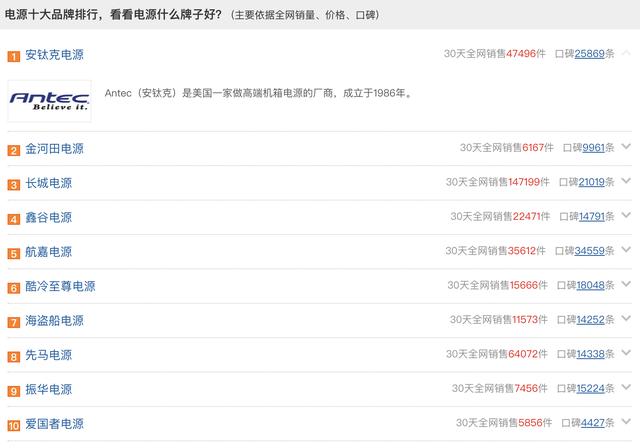Open the 鑫谷电源 brand link
Viewport: 640px width, 448px height.
[49, 217]
